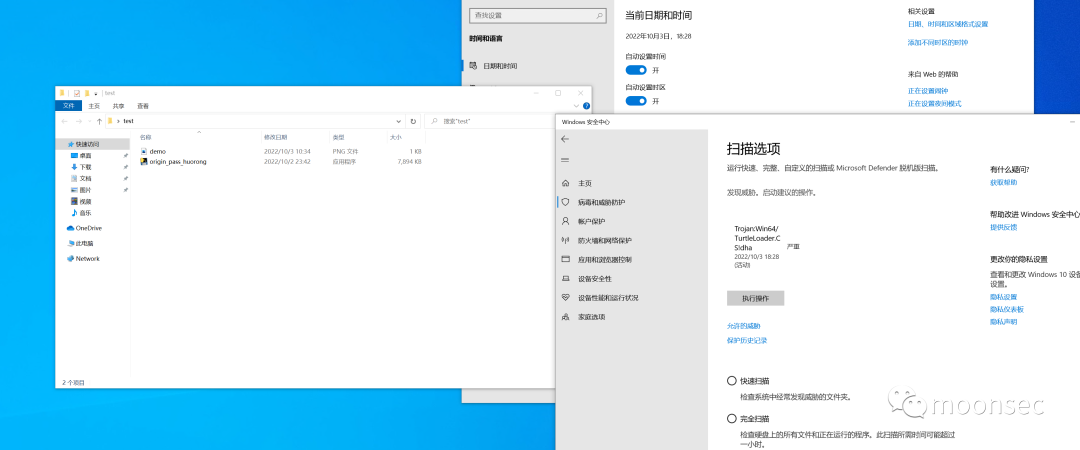Click the 查找设置 search field
Viewport: 1080px width, 450px height.
(538, 15)
